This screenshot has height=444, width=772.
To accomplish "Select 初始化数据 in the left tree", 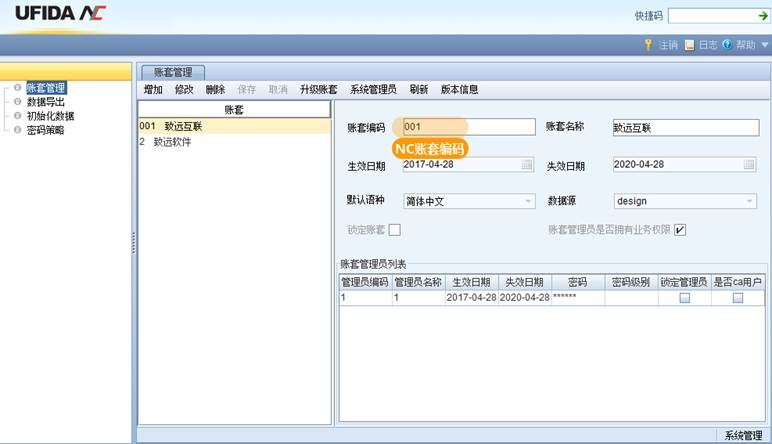I will (50, 116).
